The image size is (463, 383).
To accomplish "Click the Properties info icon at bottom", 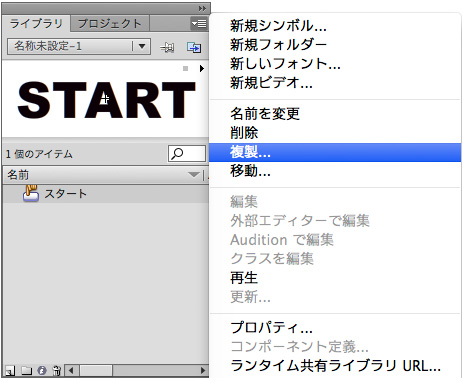I will click(x=42, y=370).
